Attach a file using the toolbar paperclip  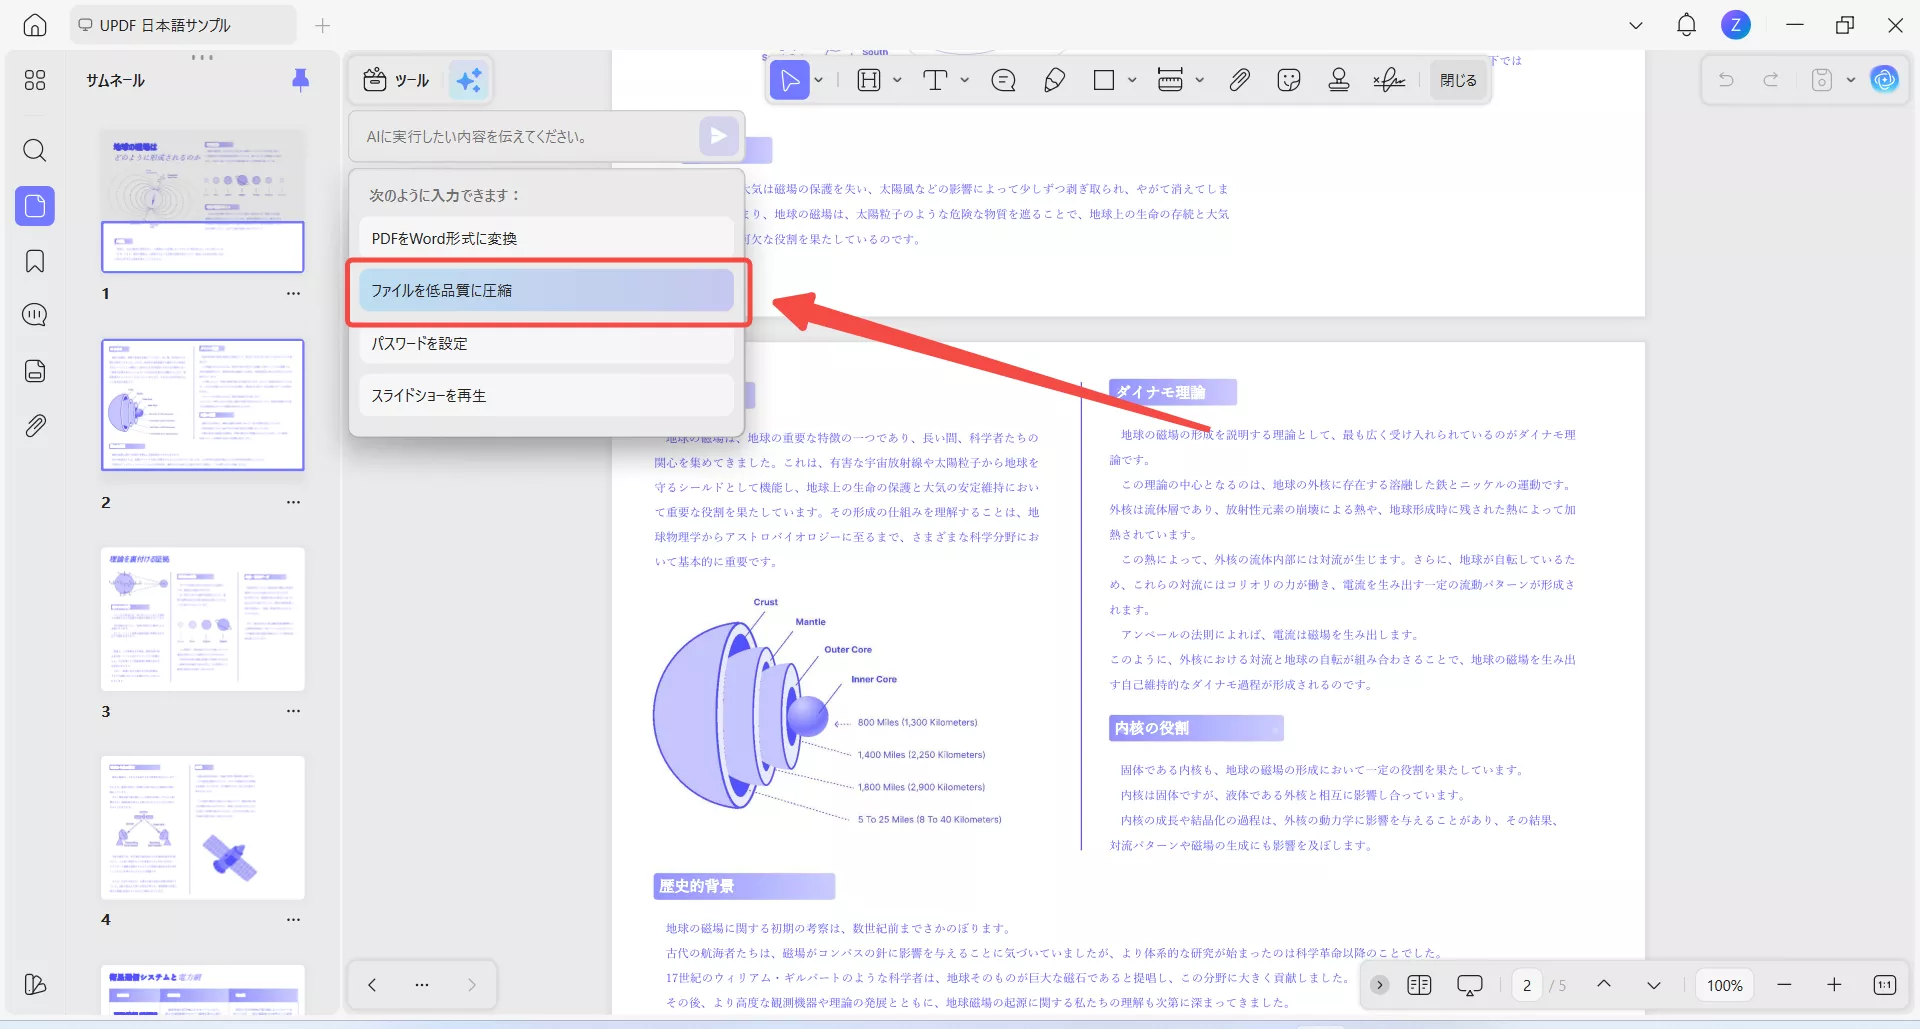click(x=1239, y=80)
